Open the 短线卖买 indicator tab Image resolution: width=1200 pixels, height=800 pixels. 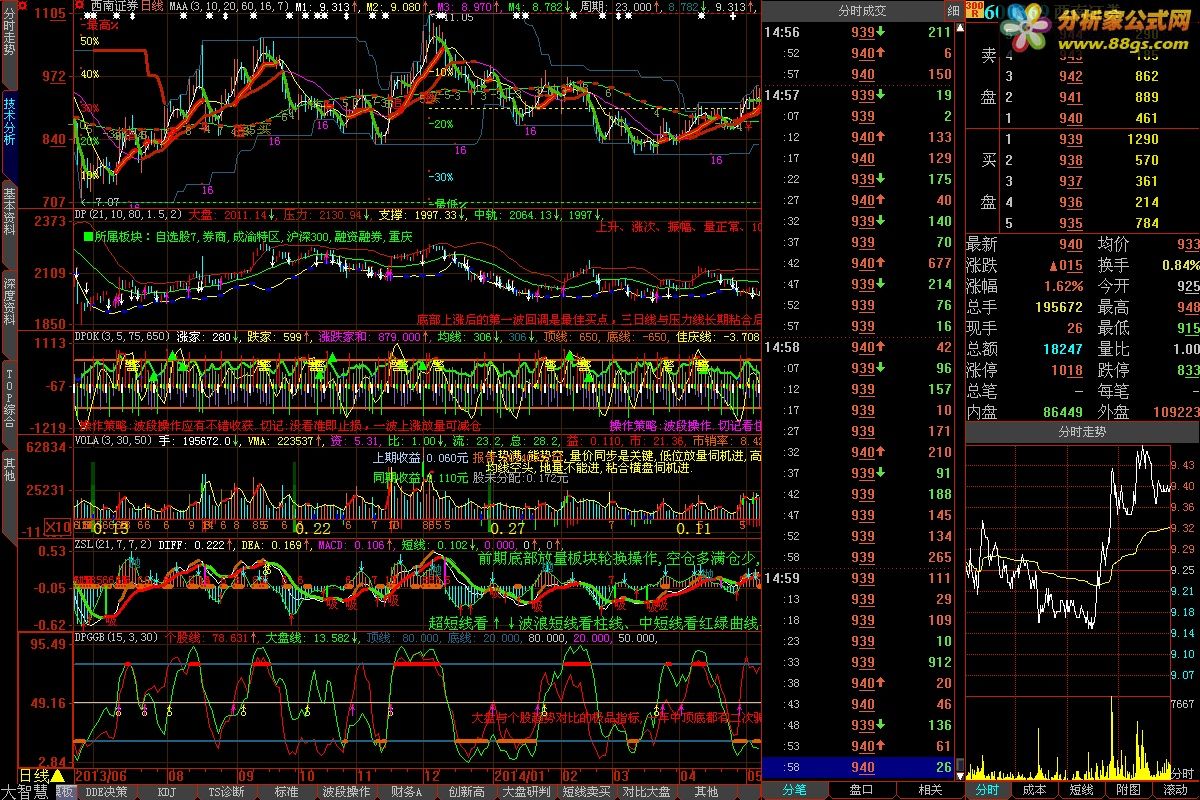pos(586,791)
